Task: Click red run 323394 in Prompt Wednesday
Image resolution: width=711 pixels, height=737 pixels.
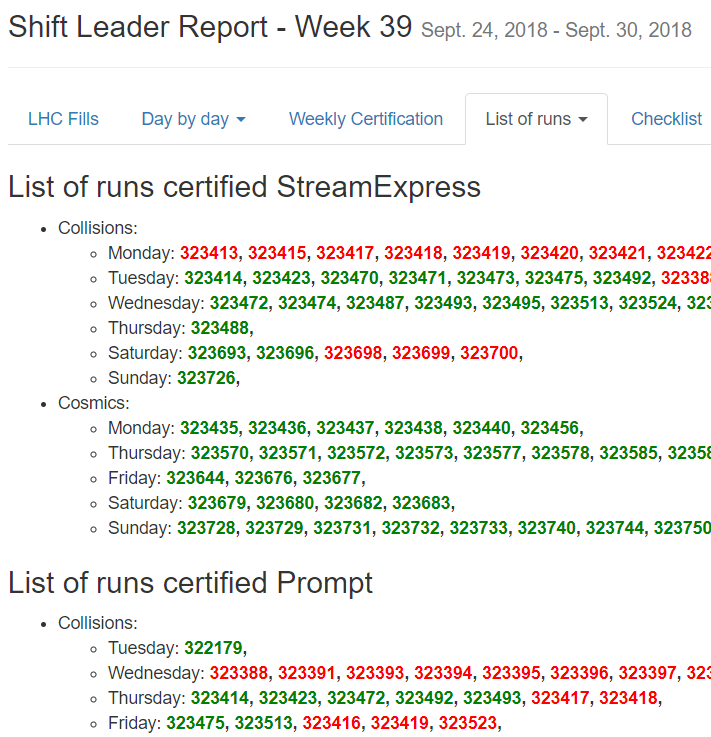Action: (x=443, y=673)
